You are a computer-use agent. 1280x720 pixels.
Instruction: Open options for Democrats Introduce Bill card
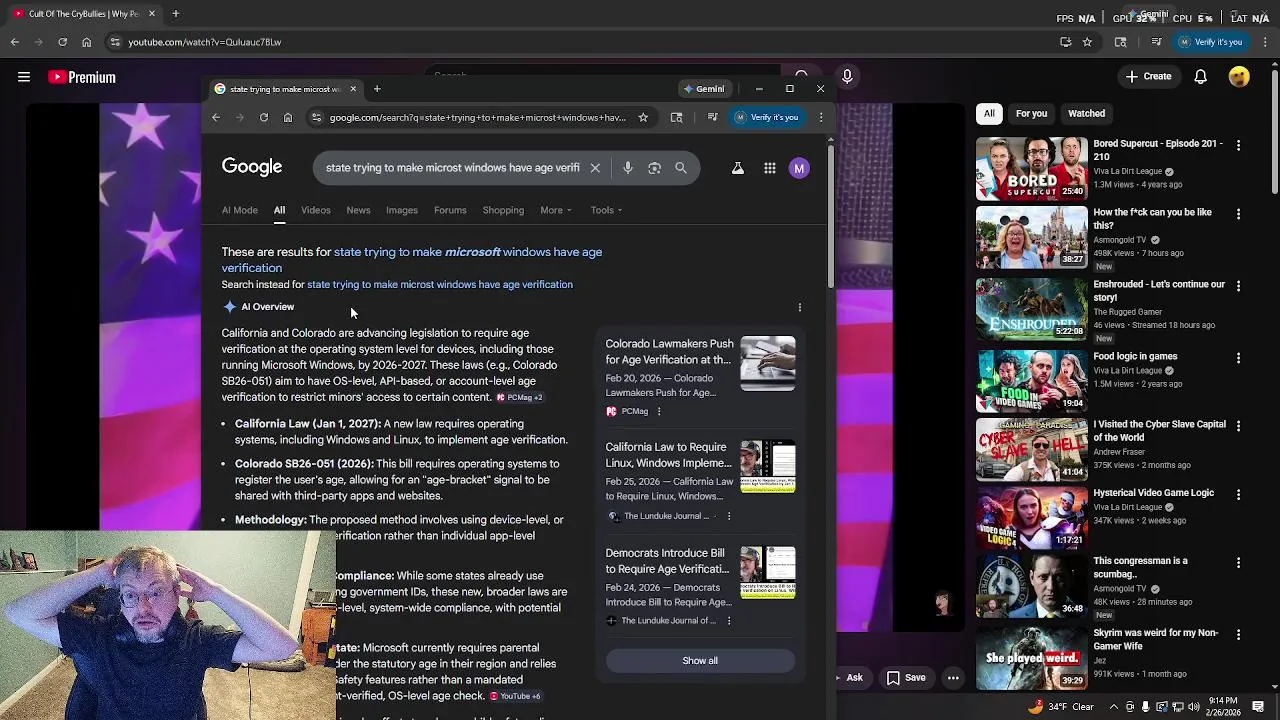729,621
